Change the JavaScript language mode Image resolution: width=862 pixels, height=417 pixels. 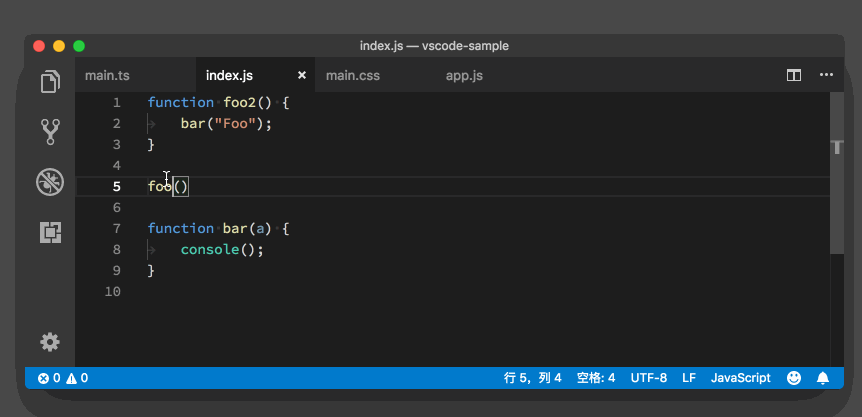coord(741,378)
